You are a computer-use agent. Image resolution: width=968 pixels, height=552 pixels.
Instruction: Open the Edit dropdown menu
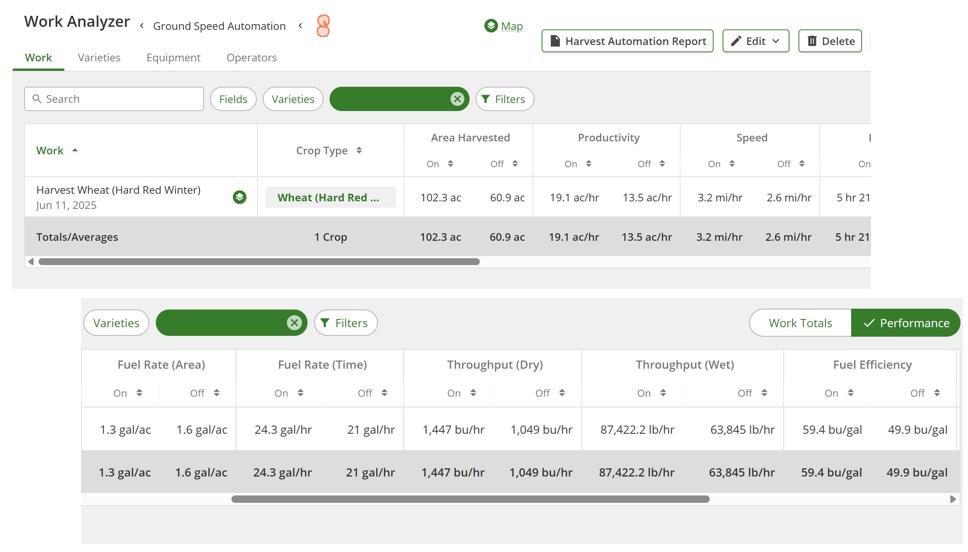755,41
